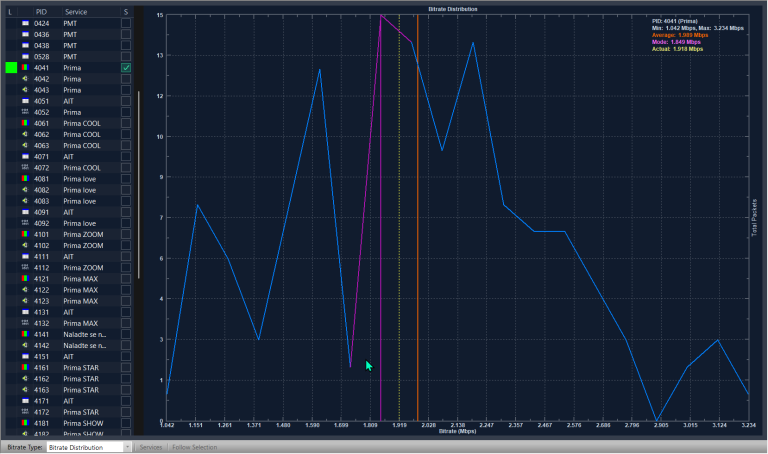Sort by the PID column header
The width and height of the screenshot is (768, 454).
(41, 12)
